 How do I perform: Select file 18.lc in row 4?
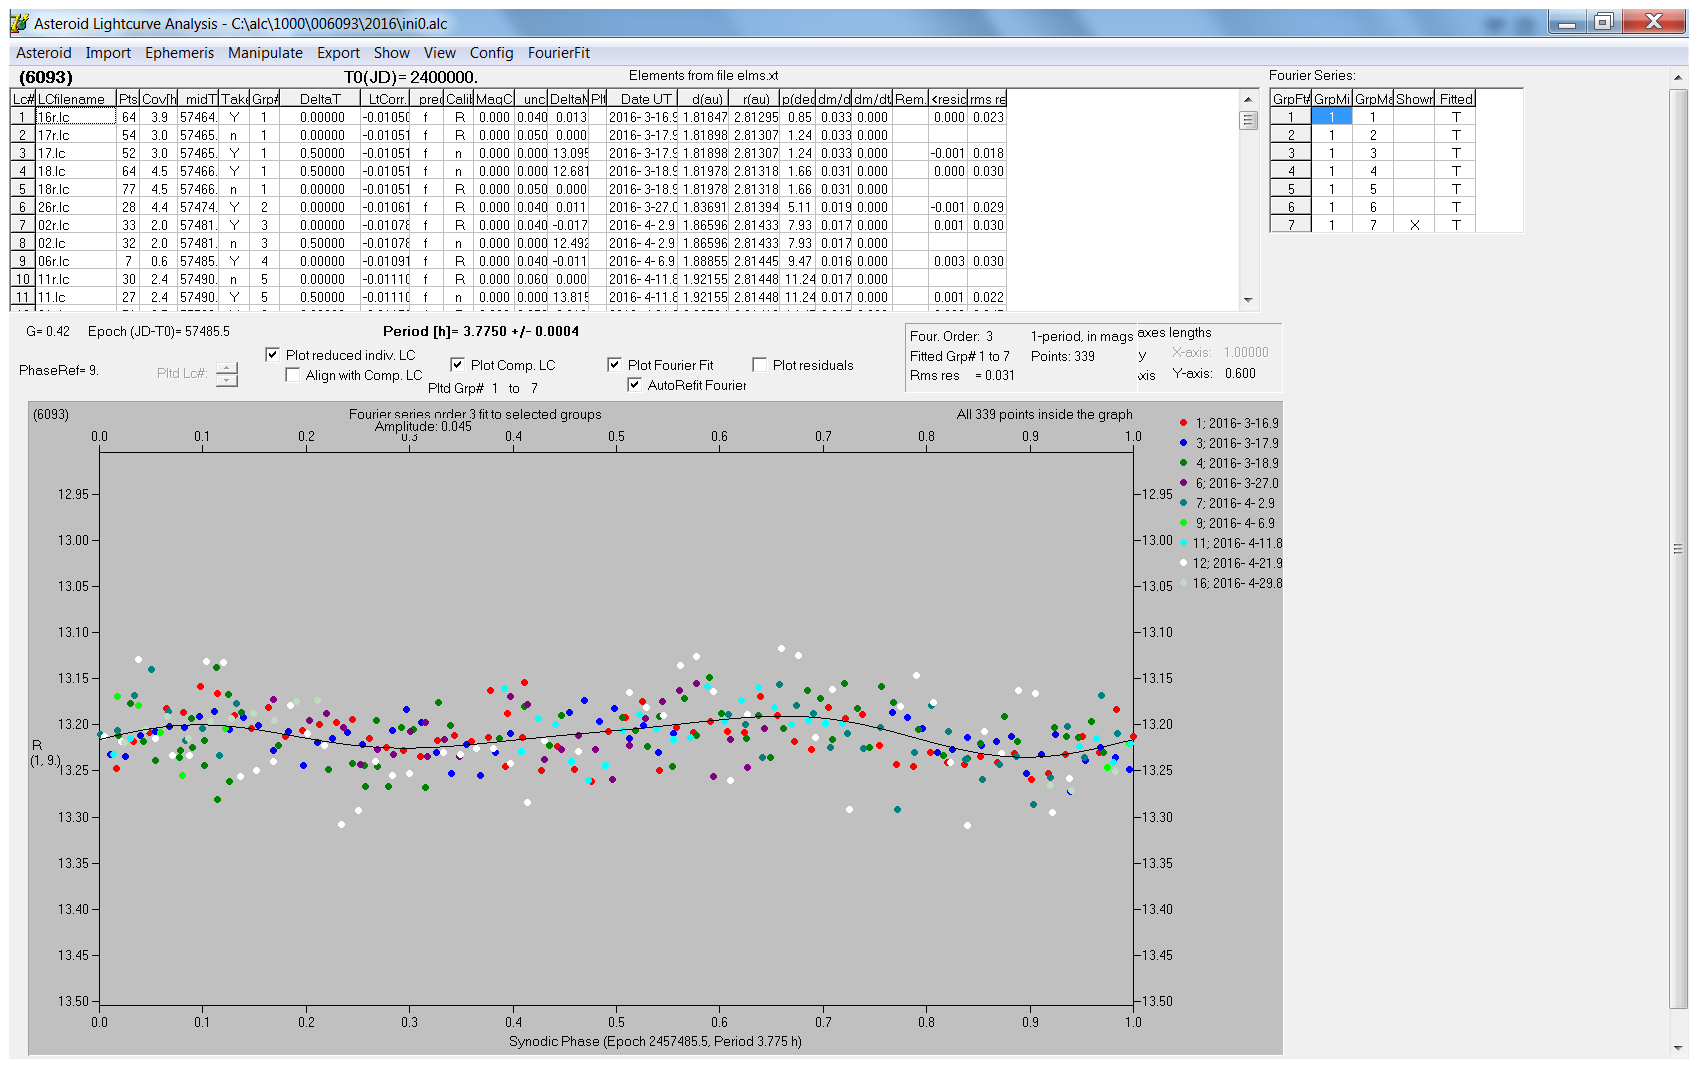(76, 171)
